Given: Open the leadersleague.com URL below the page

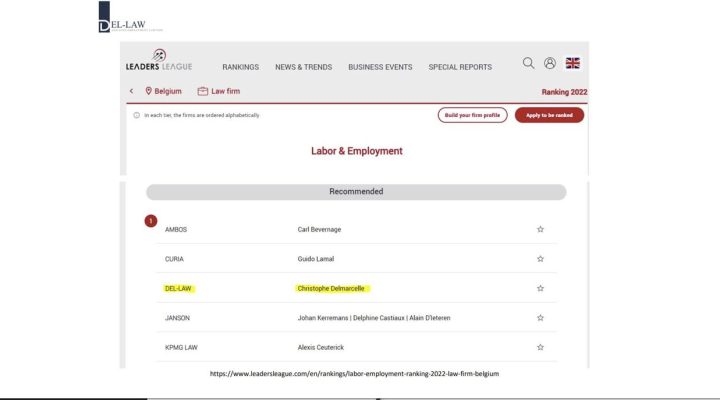Looking at the screenshot, I should (354, 374).
